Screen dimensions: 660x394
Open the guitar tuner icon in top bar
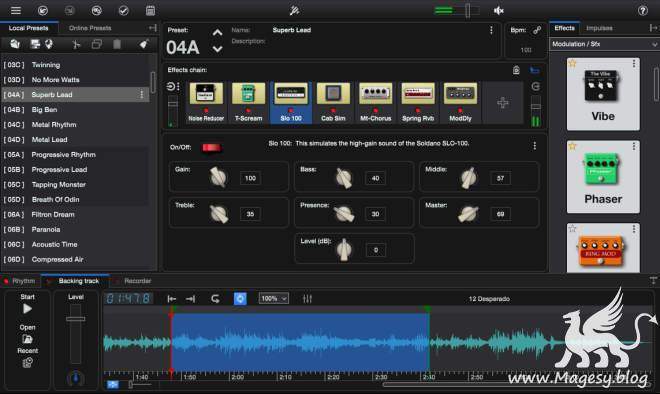tap(294, 11)
